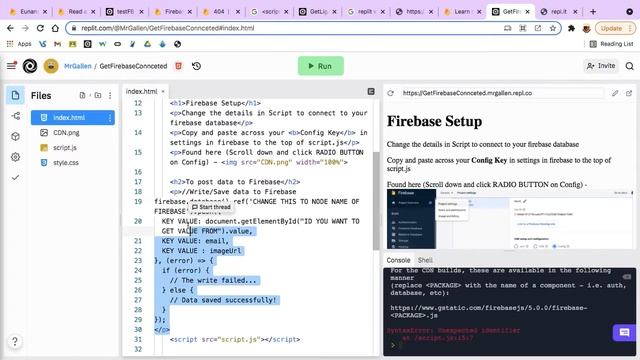Screen dimensions: 640x360
Task: Click the Firebase Setup heading in preview
Action: 434,121
